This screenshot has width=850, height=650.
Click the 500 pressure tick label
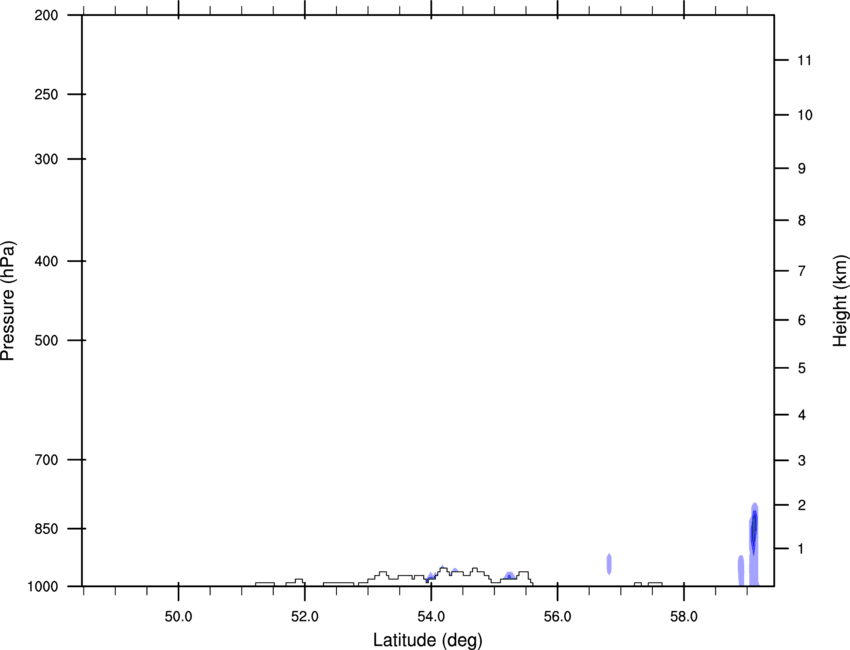pos(46,340)
